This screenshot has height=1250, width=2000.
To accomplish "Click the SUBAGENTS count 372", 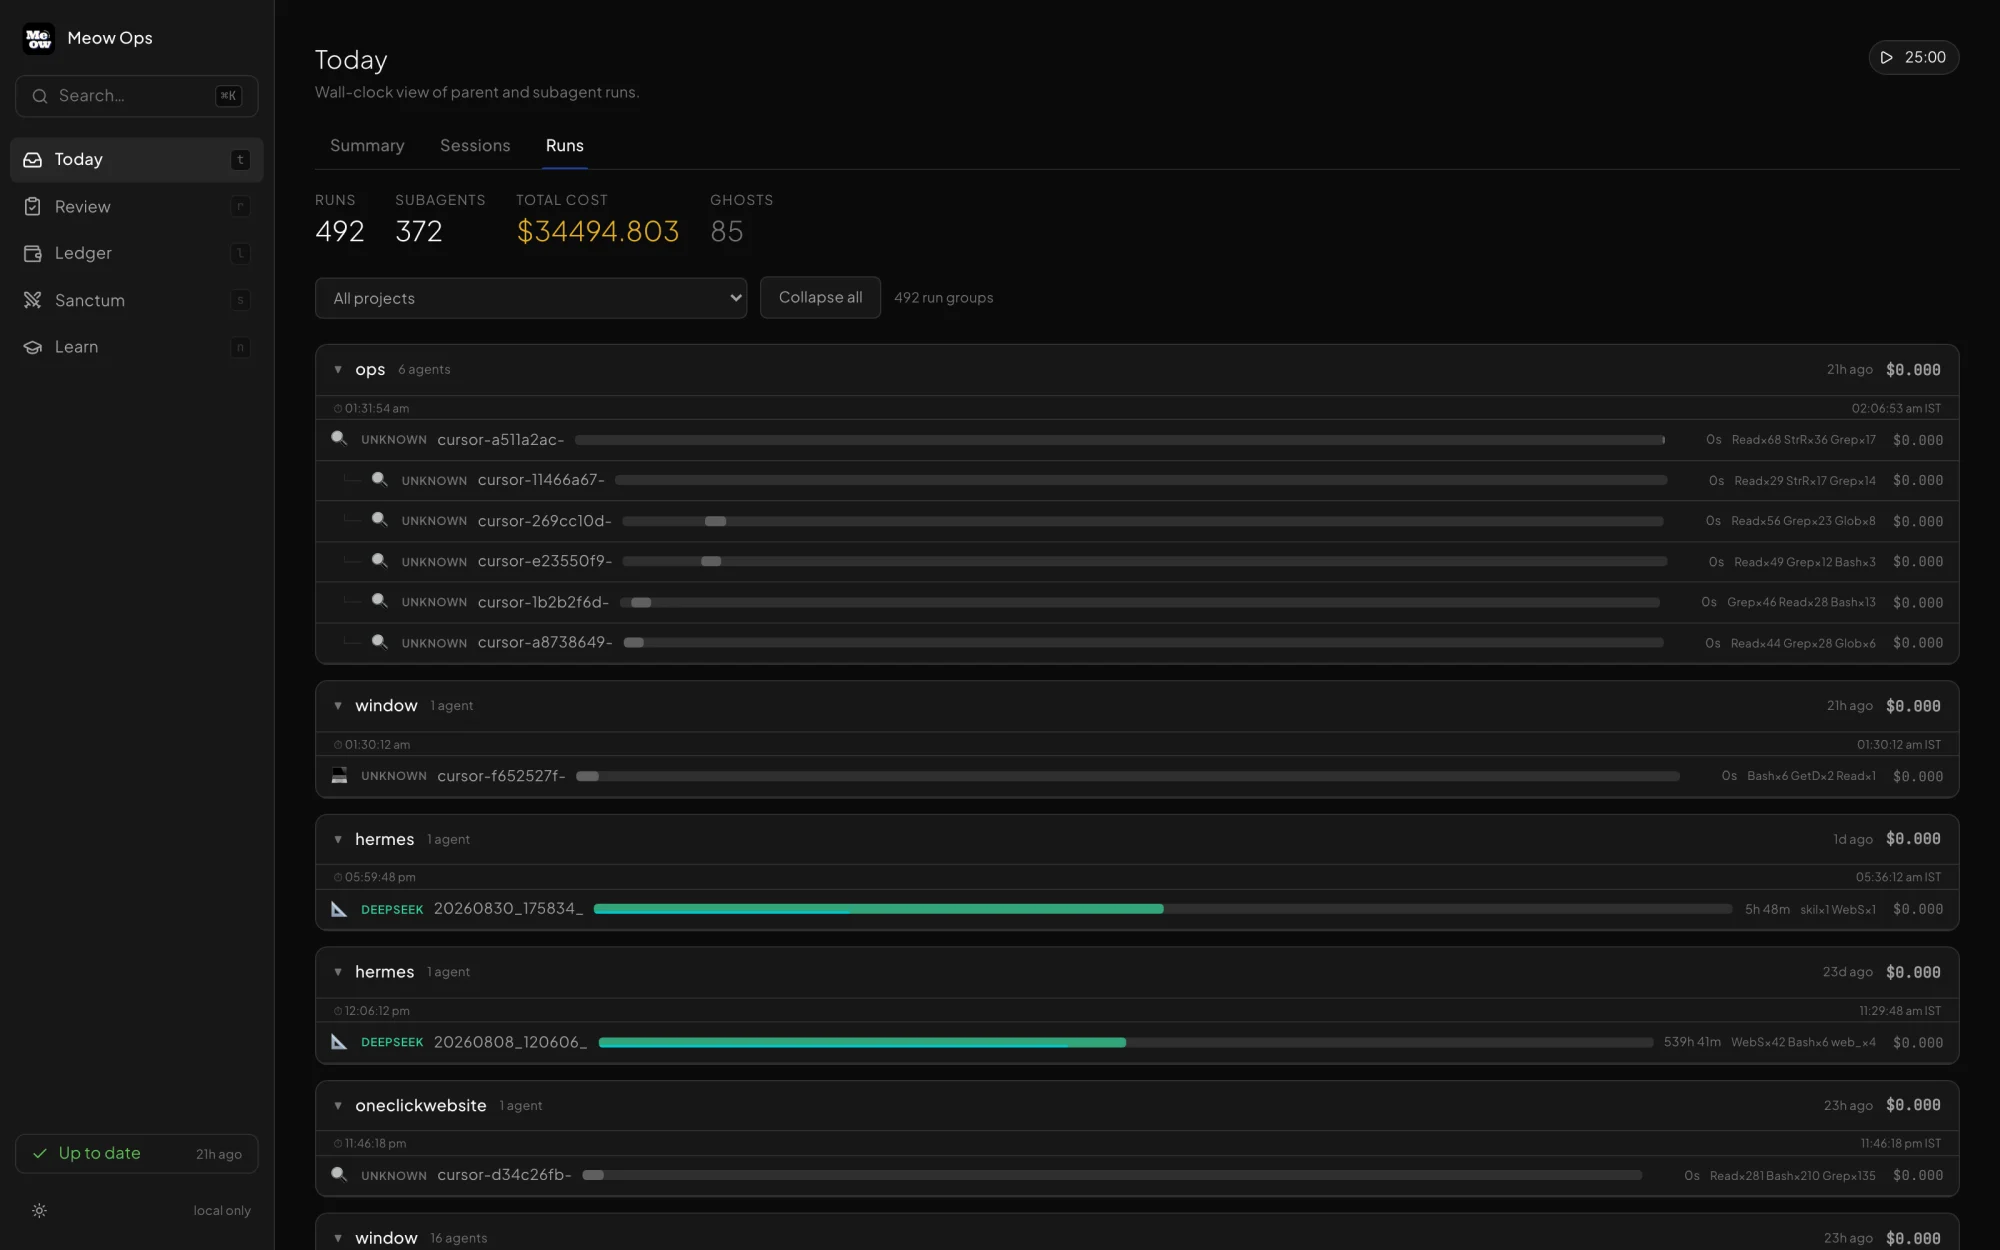I will coord(419,232).
